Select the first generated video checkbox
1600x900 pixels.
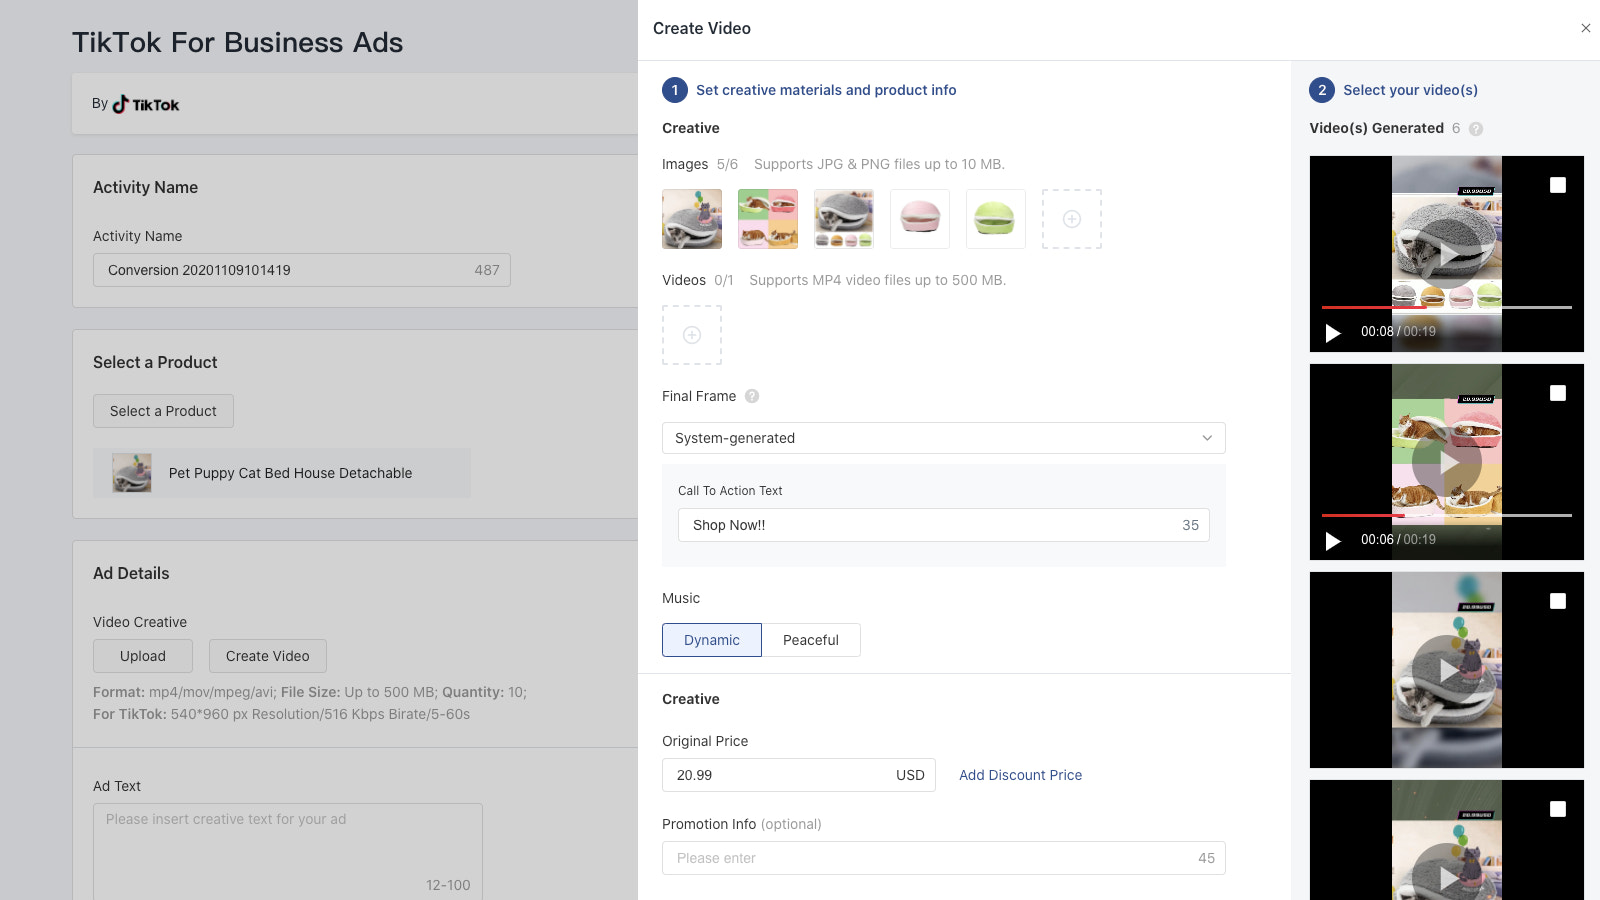pos(1557,185)
